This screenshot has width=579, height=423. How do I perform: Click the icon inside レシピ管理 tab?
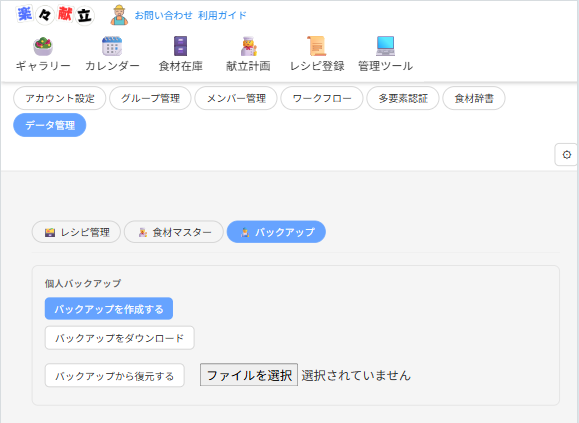(x=50, y=233)
